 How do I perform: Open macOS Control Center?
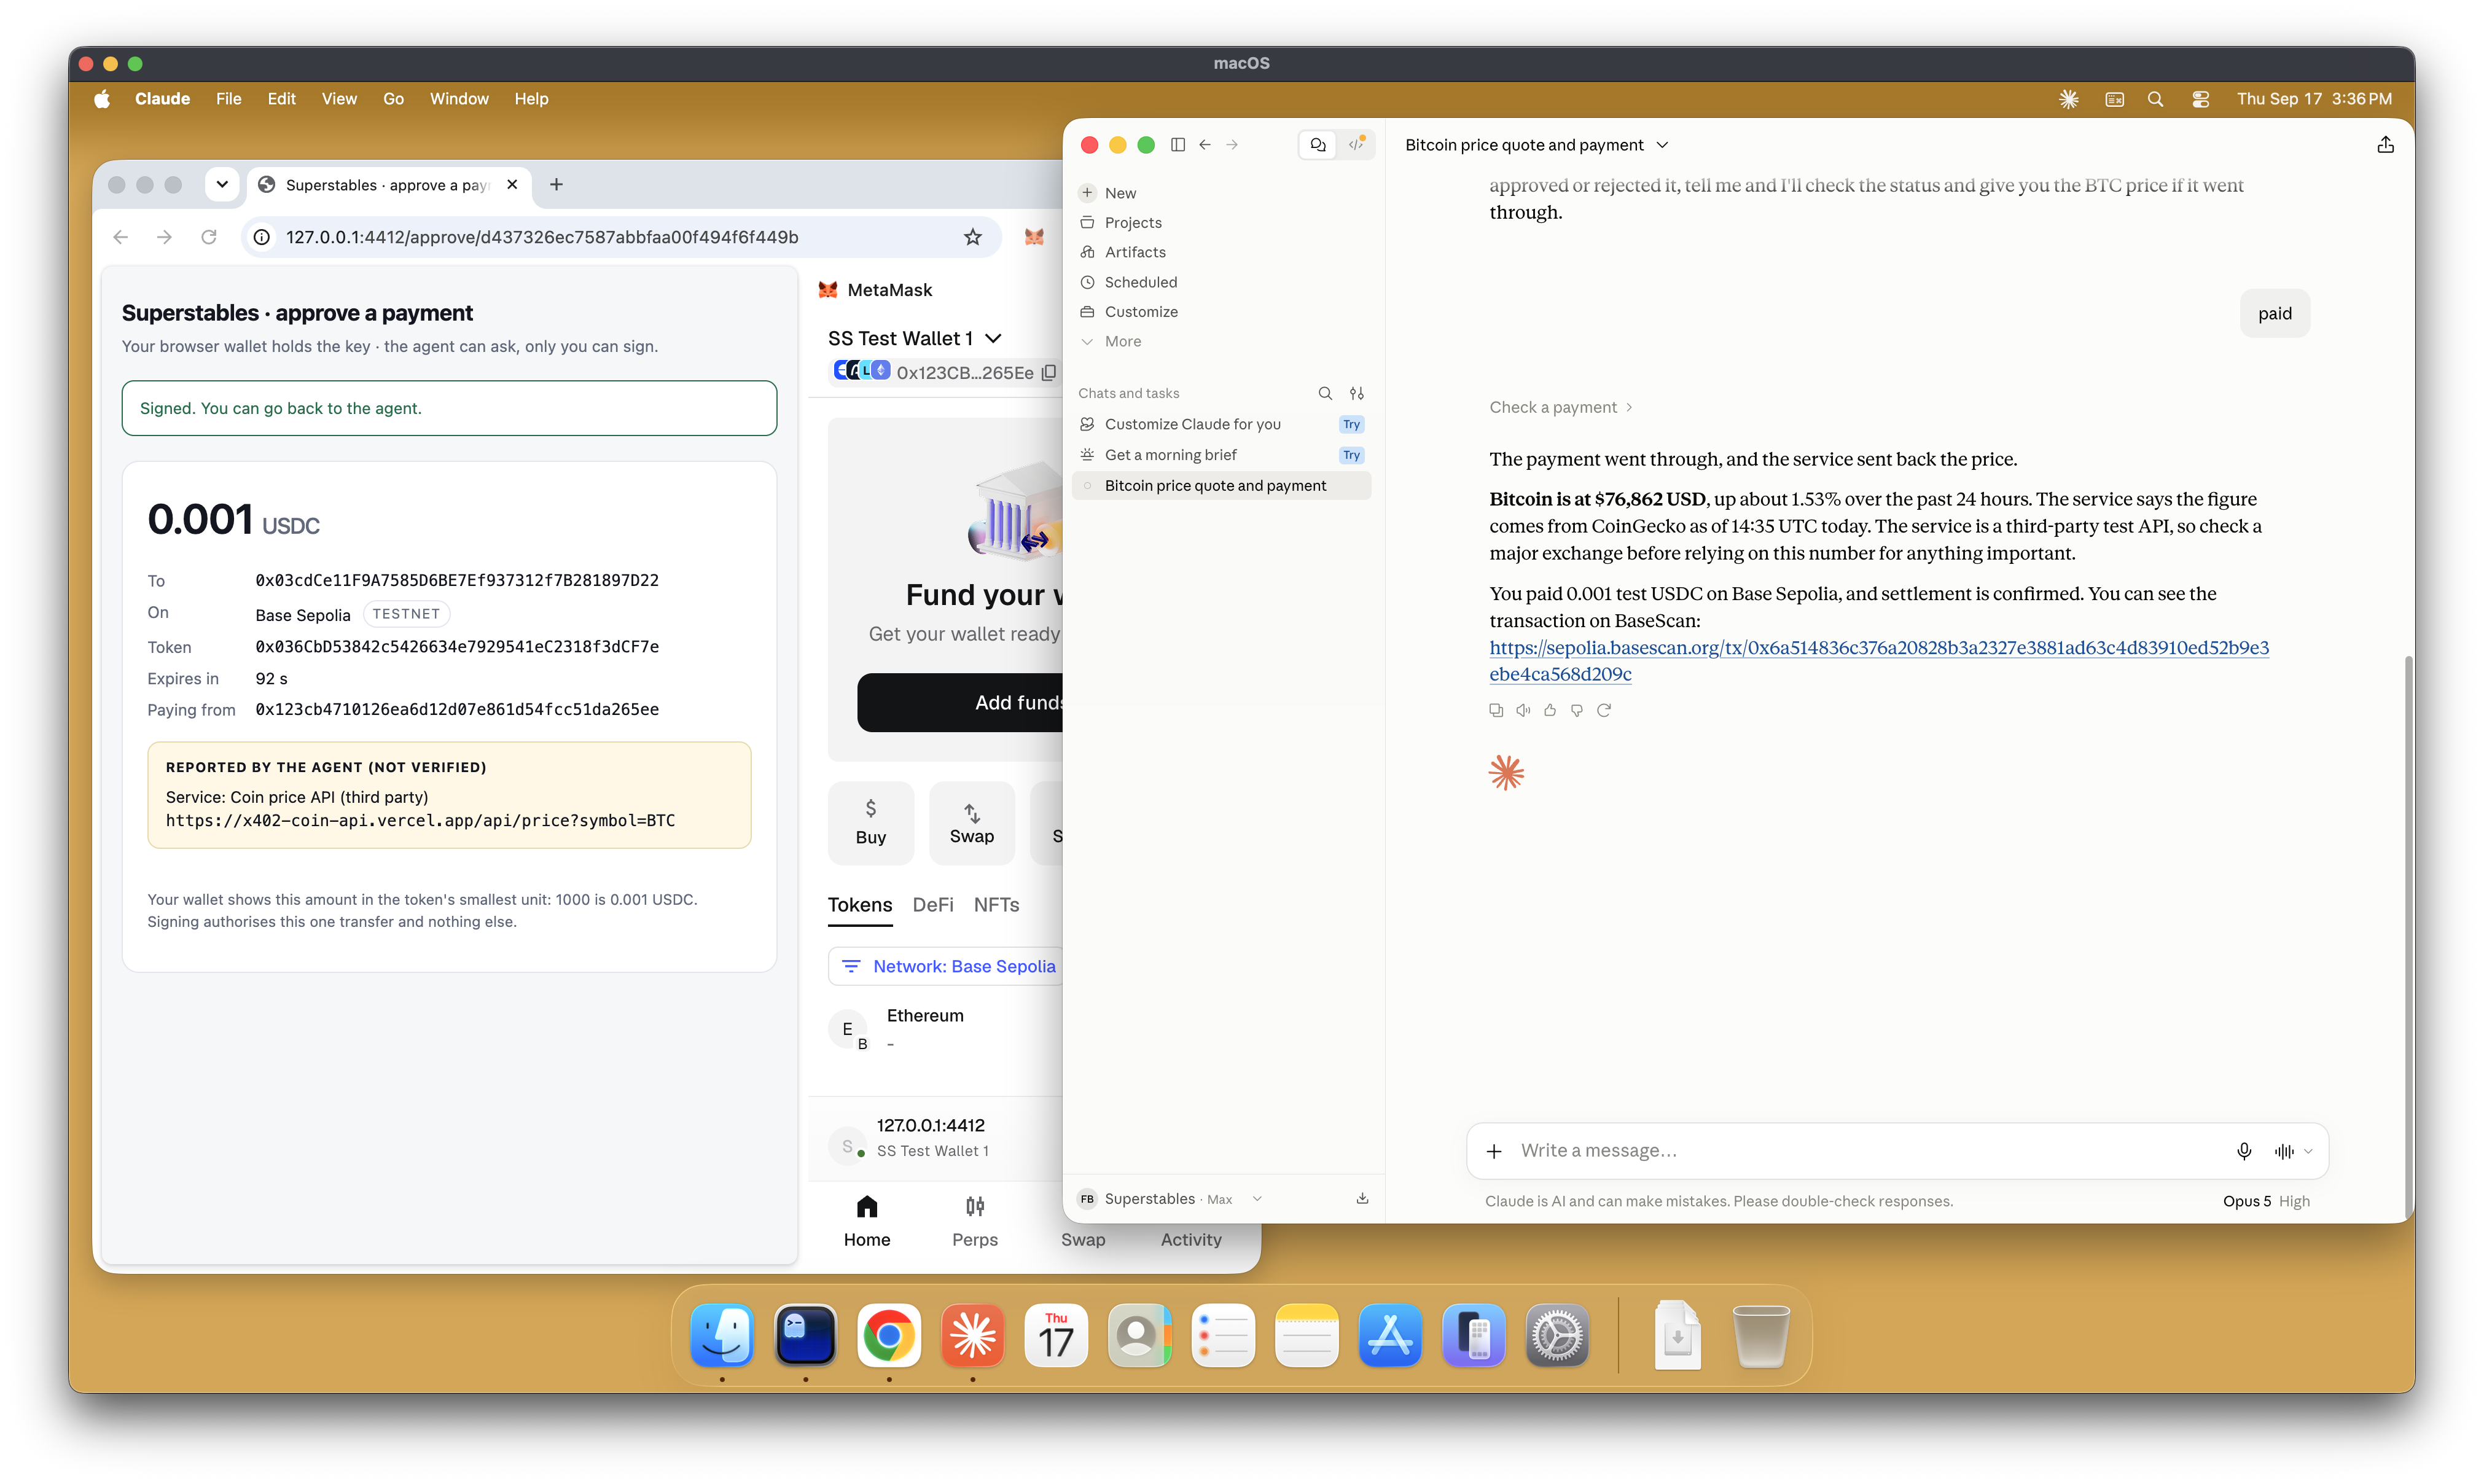(2200, 99)
